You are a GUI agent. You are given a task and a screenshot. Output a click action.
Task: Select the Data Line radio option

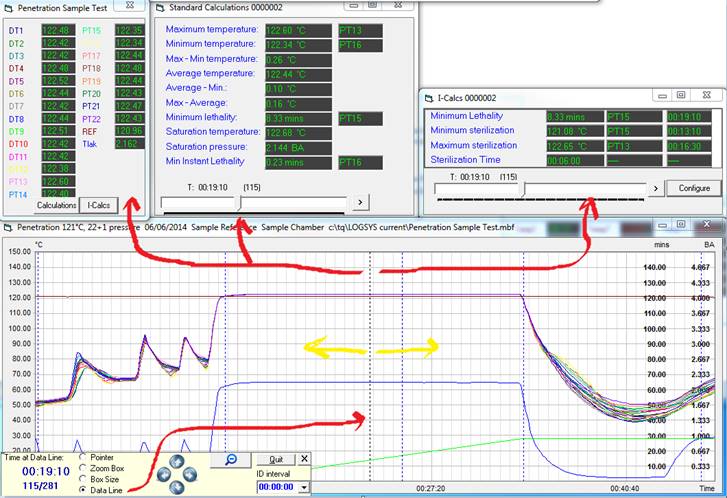(x=82, y=491)
